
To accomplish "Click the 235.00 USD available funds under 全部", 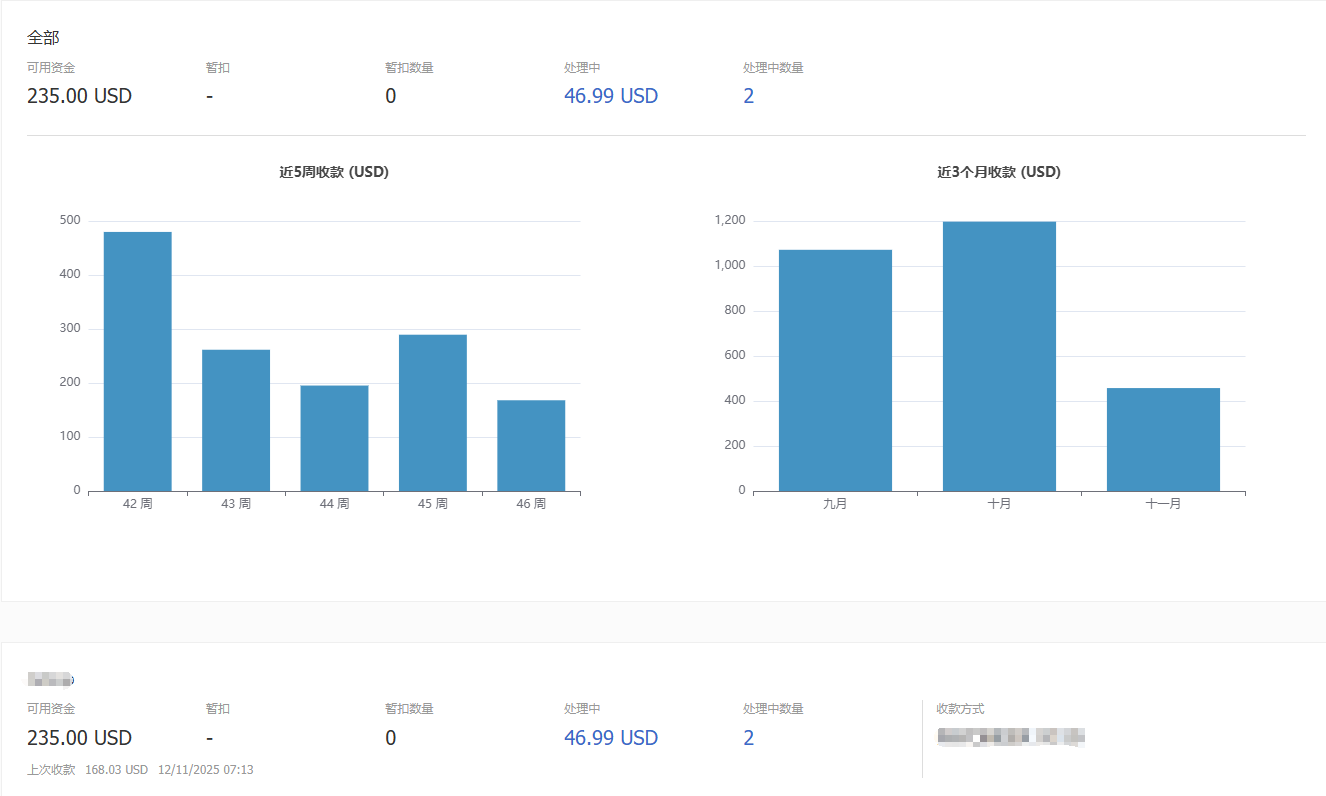I will (x=79, y=96).
